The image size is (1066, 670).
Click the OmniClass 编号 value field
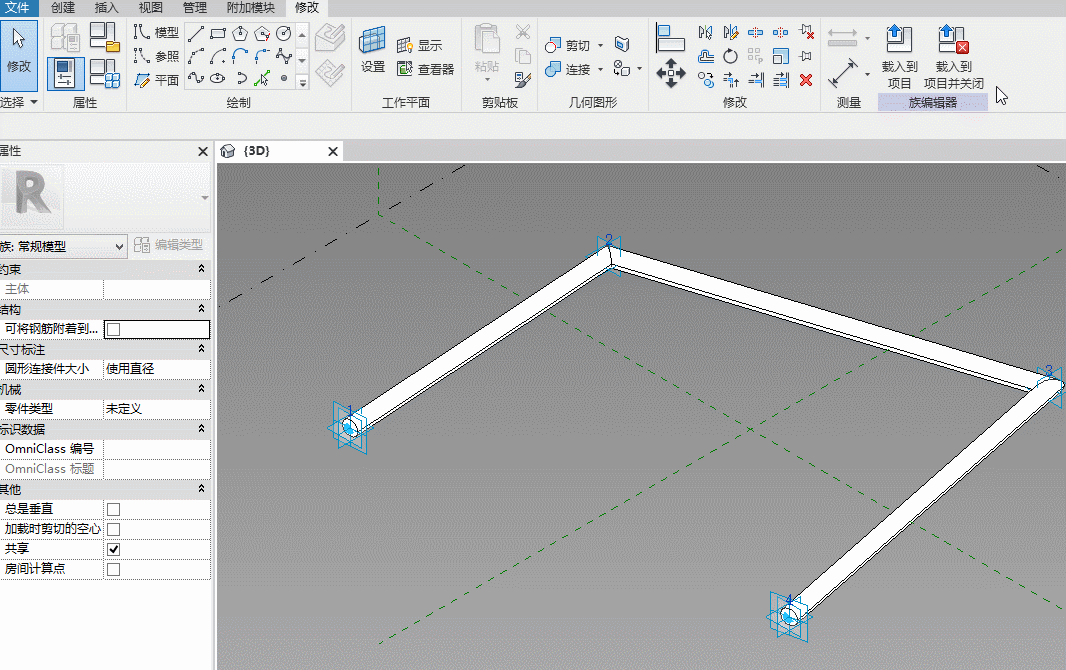[x=156, y=449]
